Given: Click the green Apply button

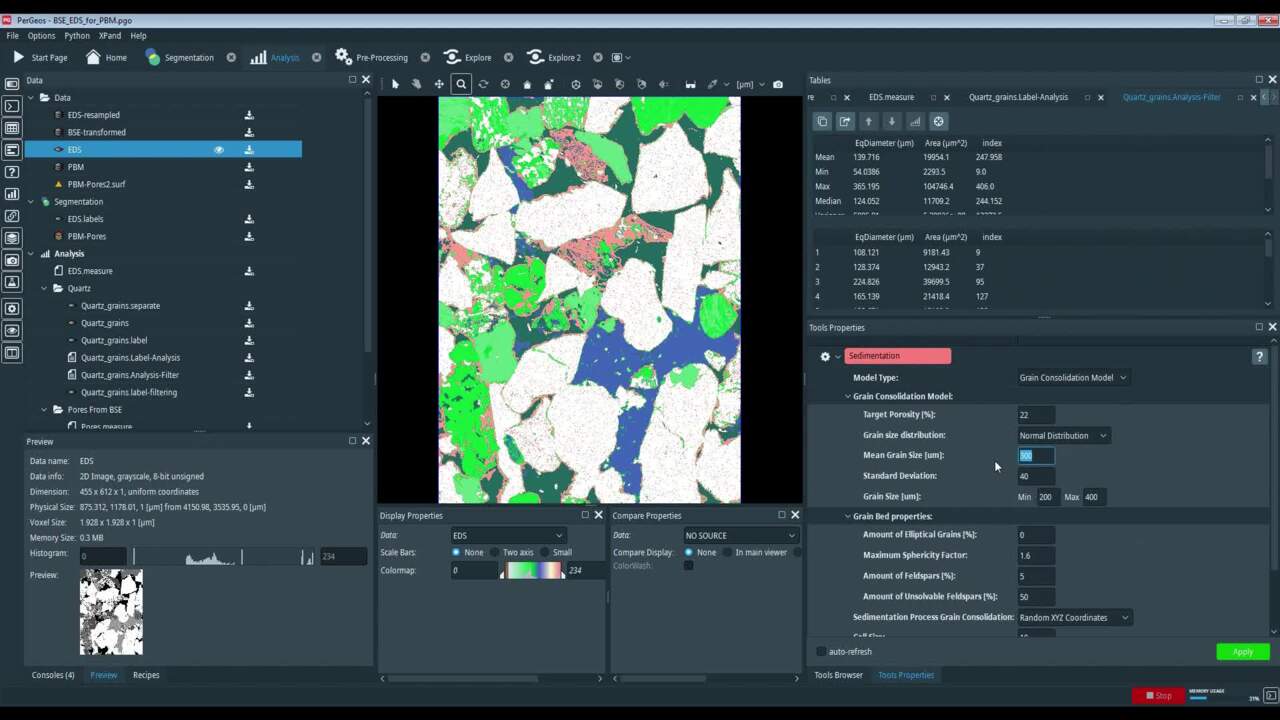Looking at the screenshot, I should (x=1243, y=652).
